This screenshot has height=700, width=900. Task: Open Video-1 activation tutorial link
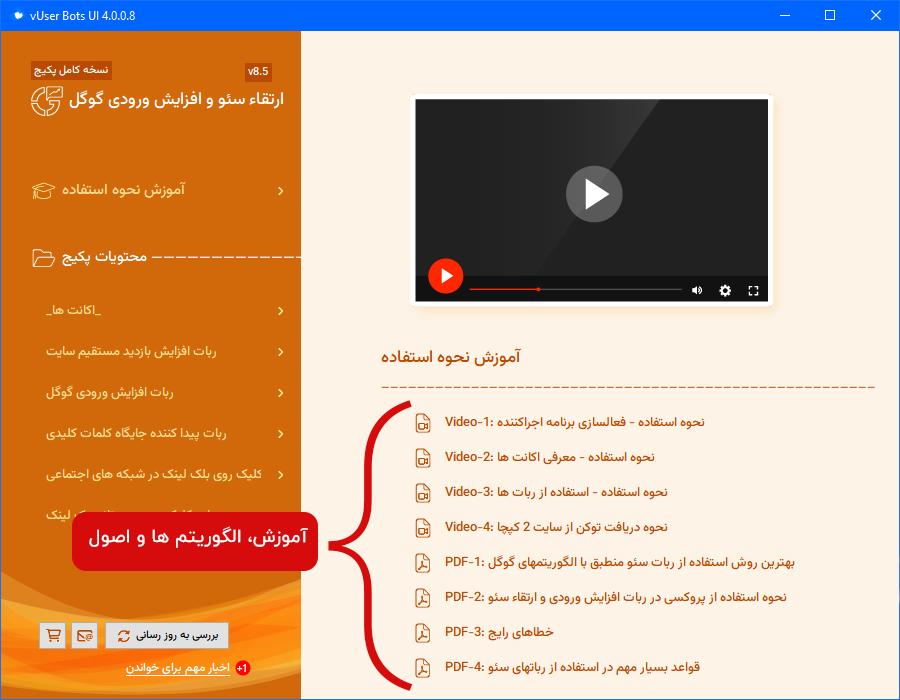click(x=575, y=422)
